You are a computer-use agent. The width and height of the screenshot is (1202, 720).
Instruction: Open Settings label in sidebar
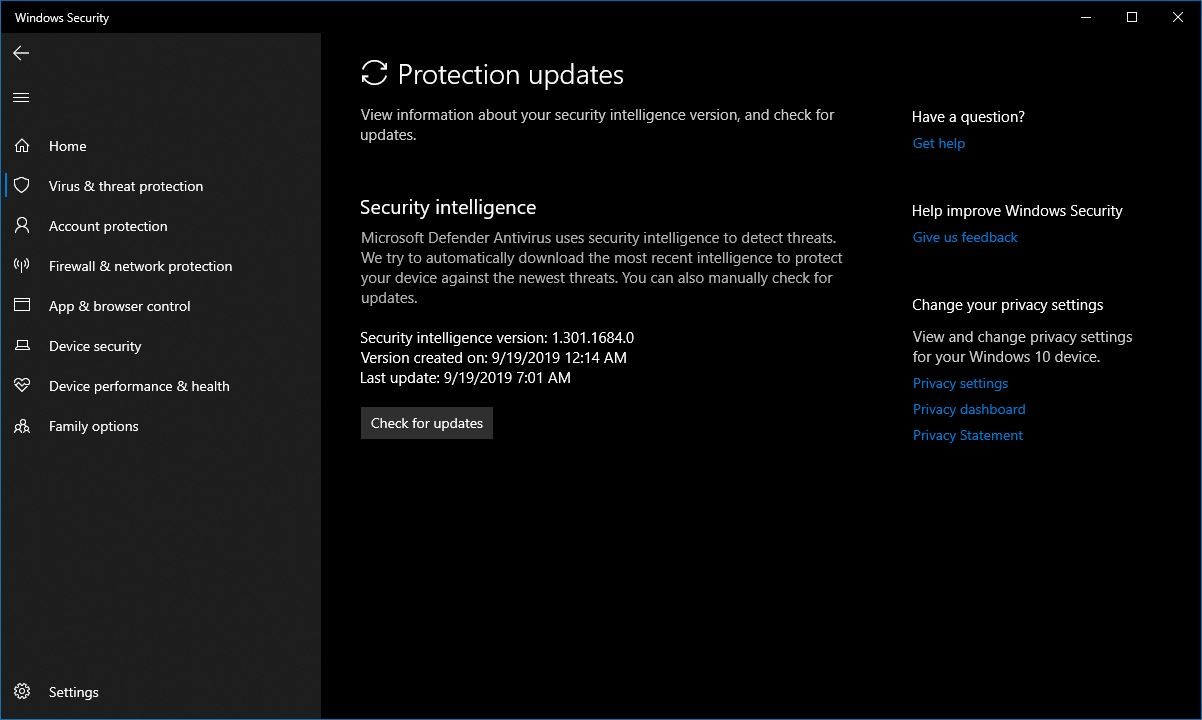coord(74,692)
